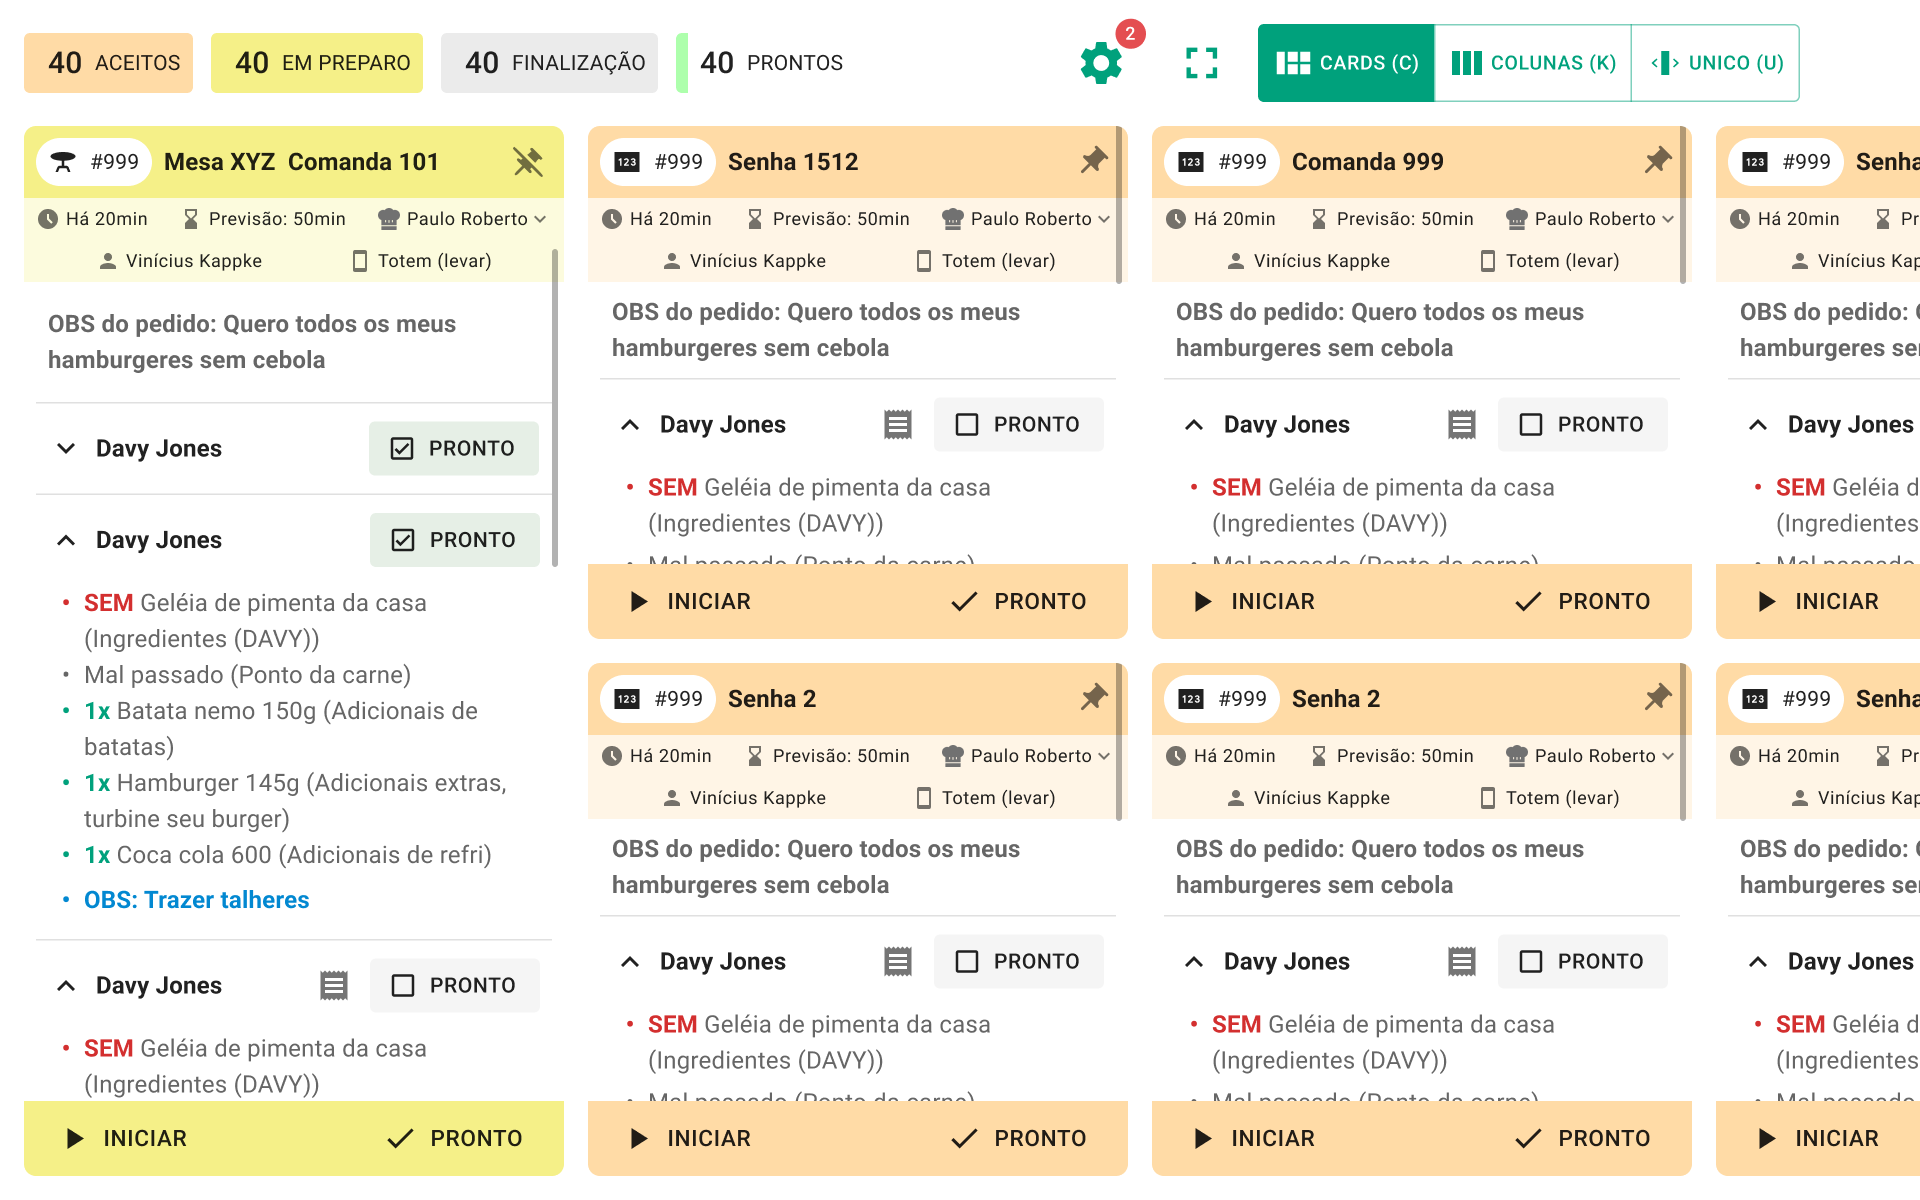1920x1200 pixels.
Task: Click INICIAR on Comanda 999 card
Action: [1254, 602]
